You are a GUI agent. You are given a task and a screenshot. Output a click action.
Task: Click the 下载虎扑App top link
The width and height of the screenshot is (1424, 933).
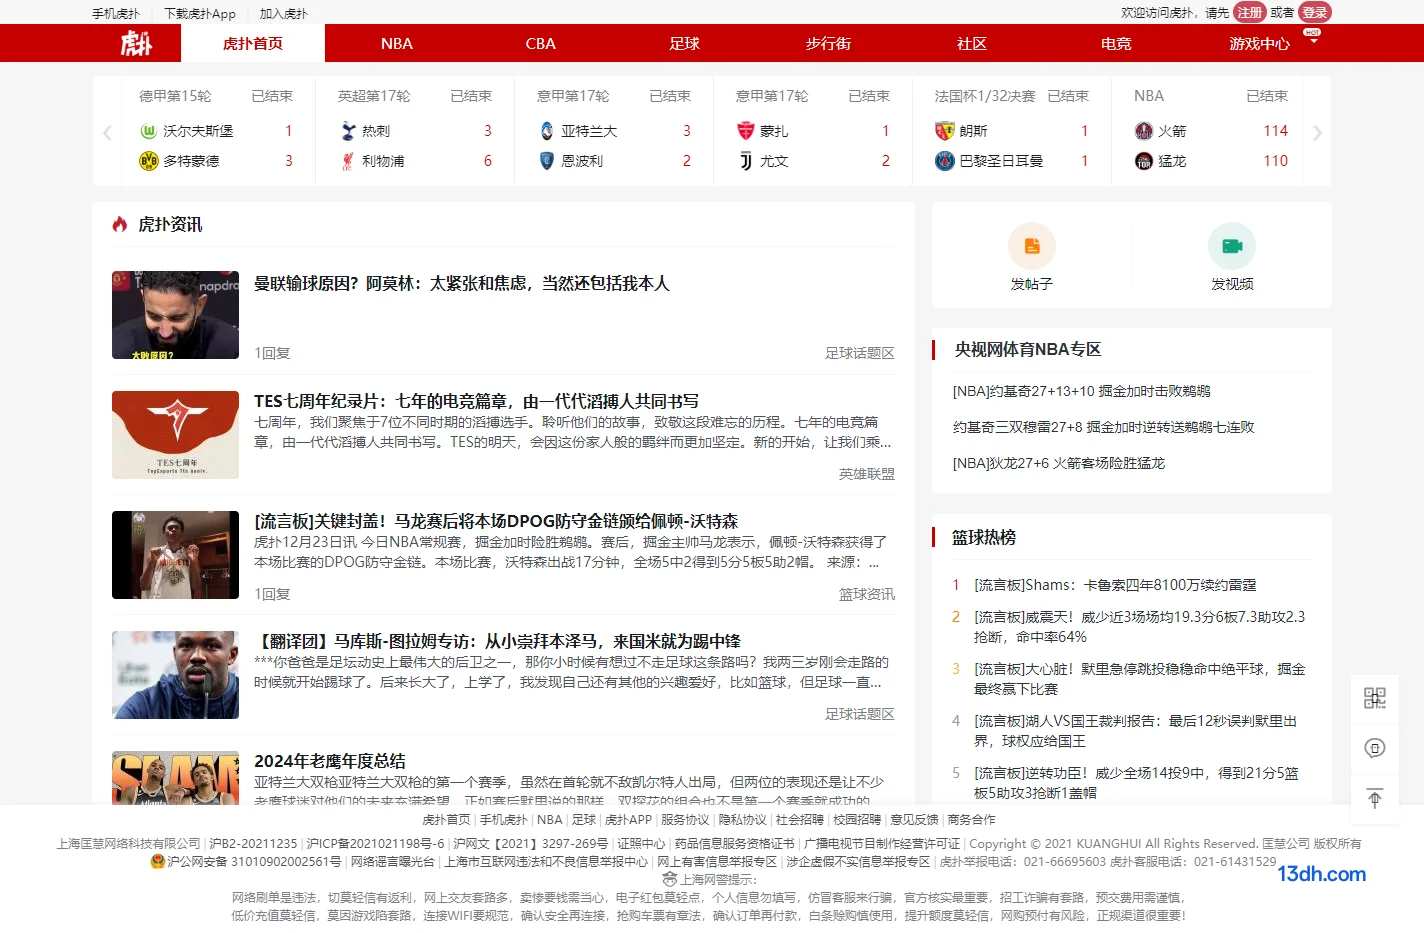coord(200,14)
